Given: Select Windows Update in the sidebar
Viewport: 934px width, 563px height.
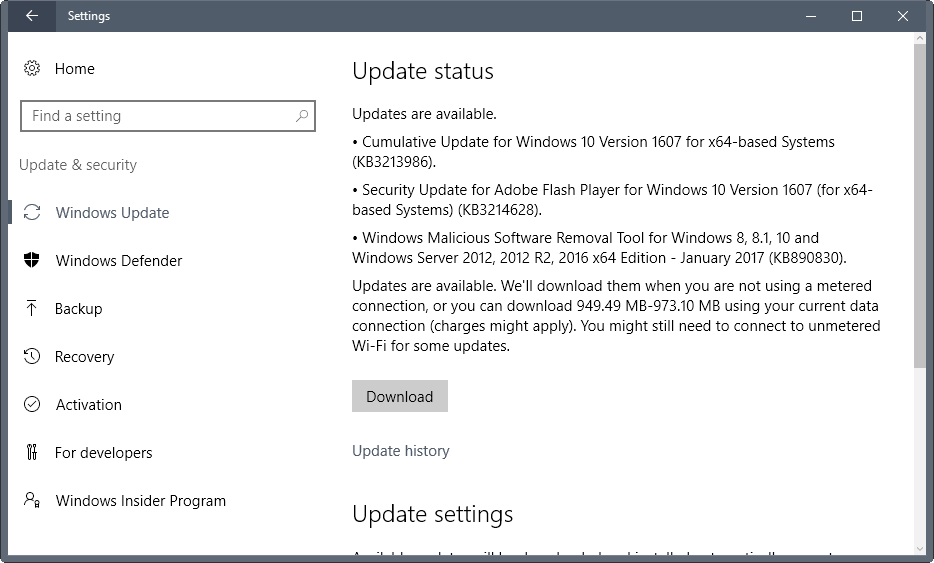Looking at the screenshot, I should coord(112,213).
